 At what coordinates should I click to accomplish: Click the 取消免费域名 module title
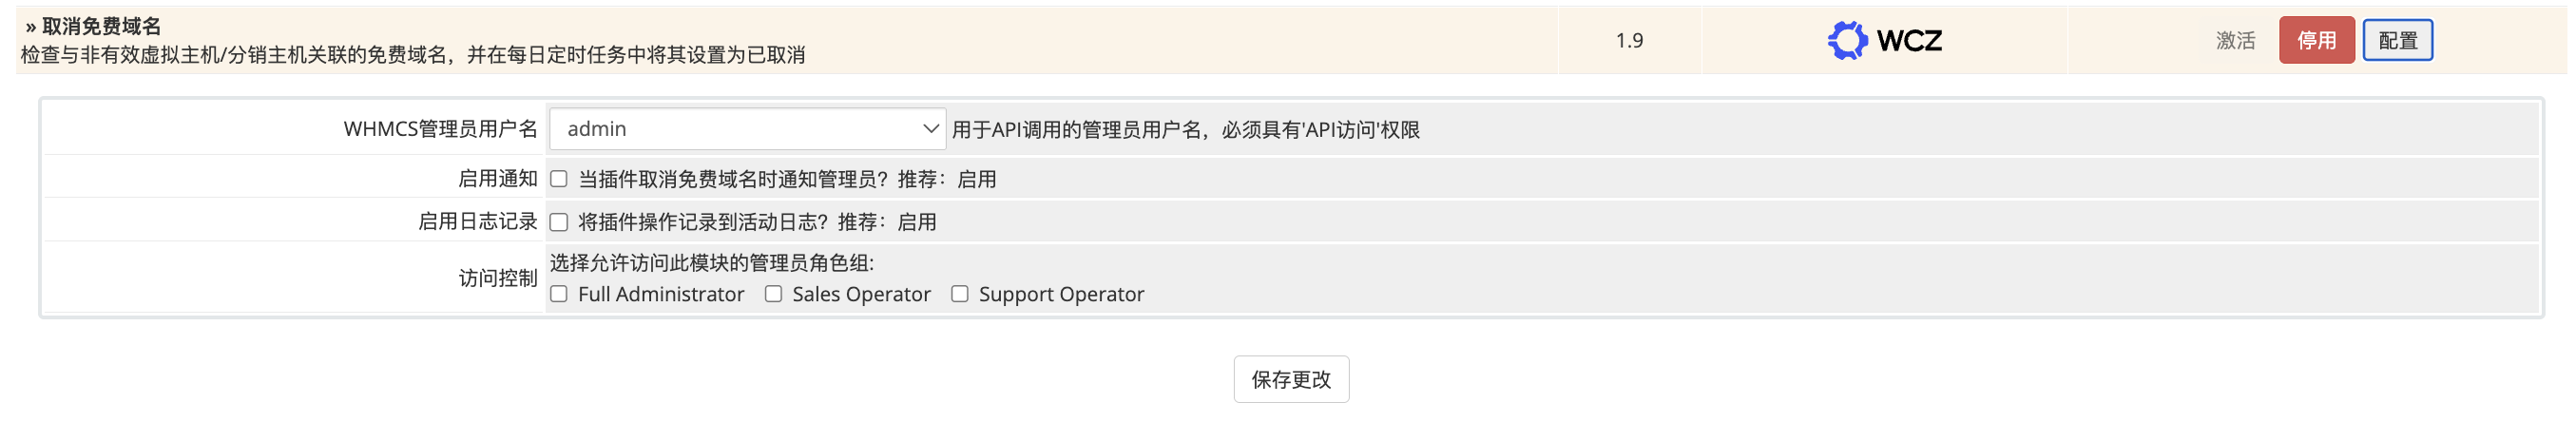coord(101,26)
